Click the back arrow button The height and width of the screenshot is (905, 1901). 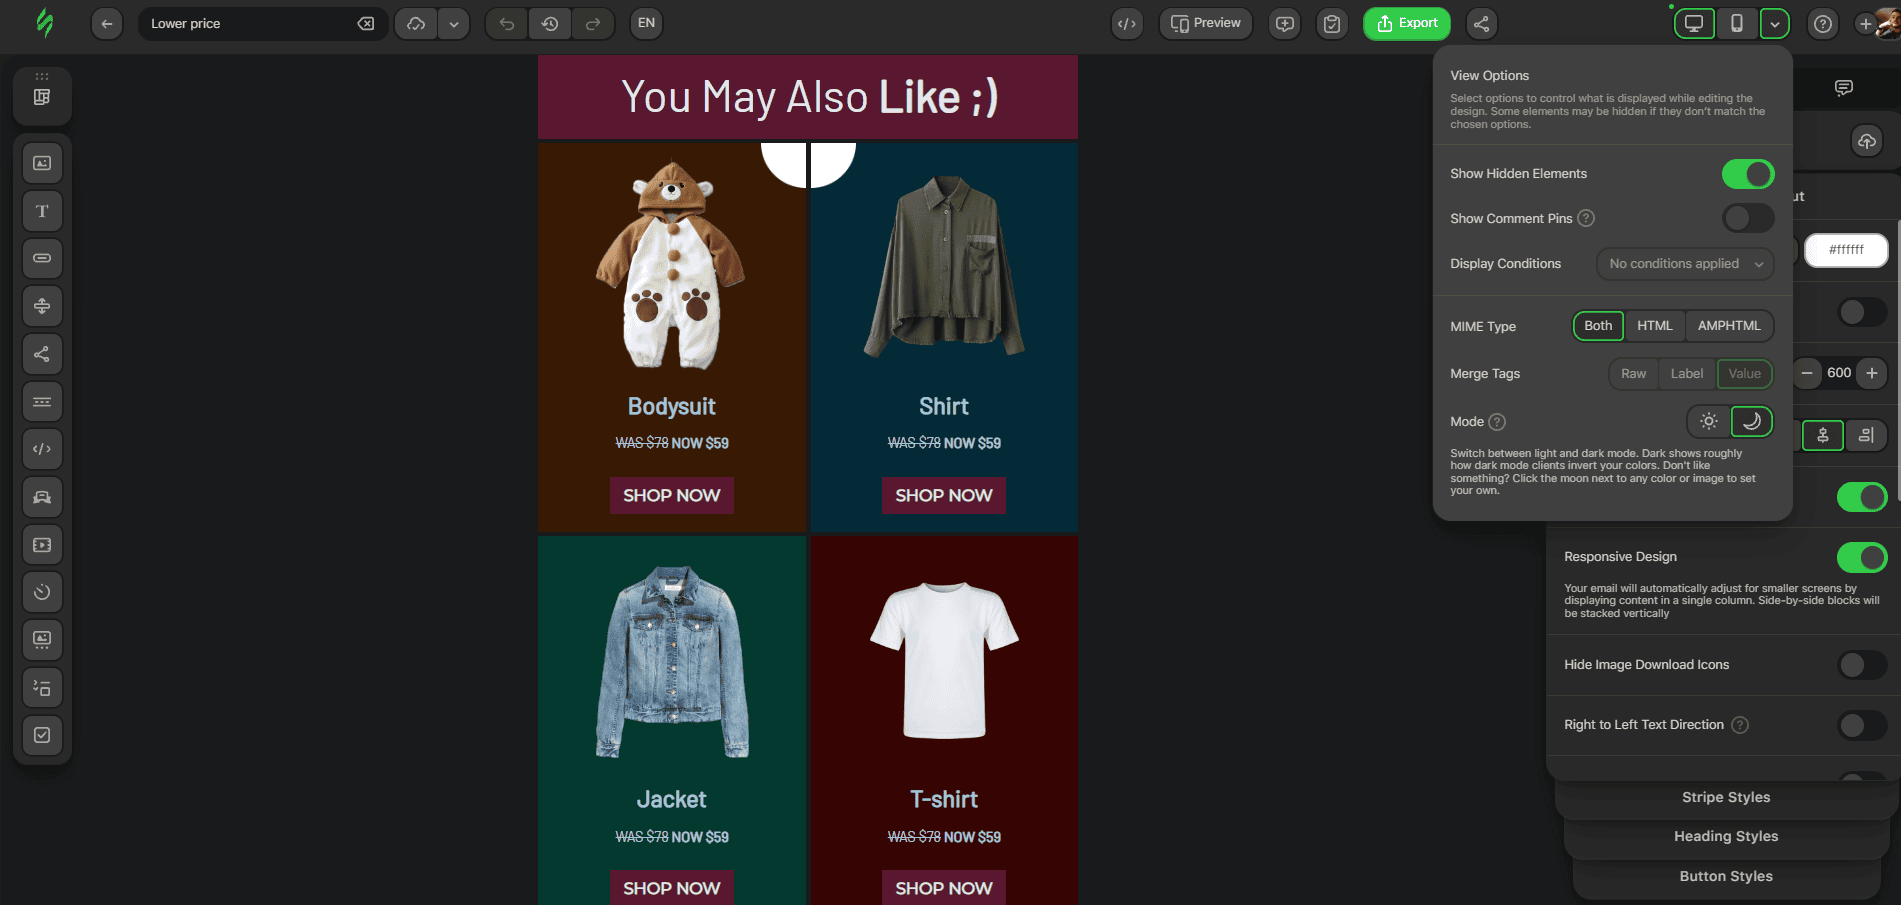coord(107,23)
